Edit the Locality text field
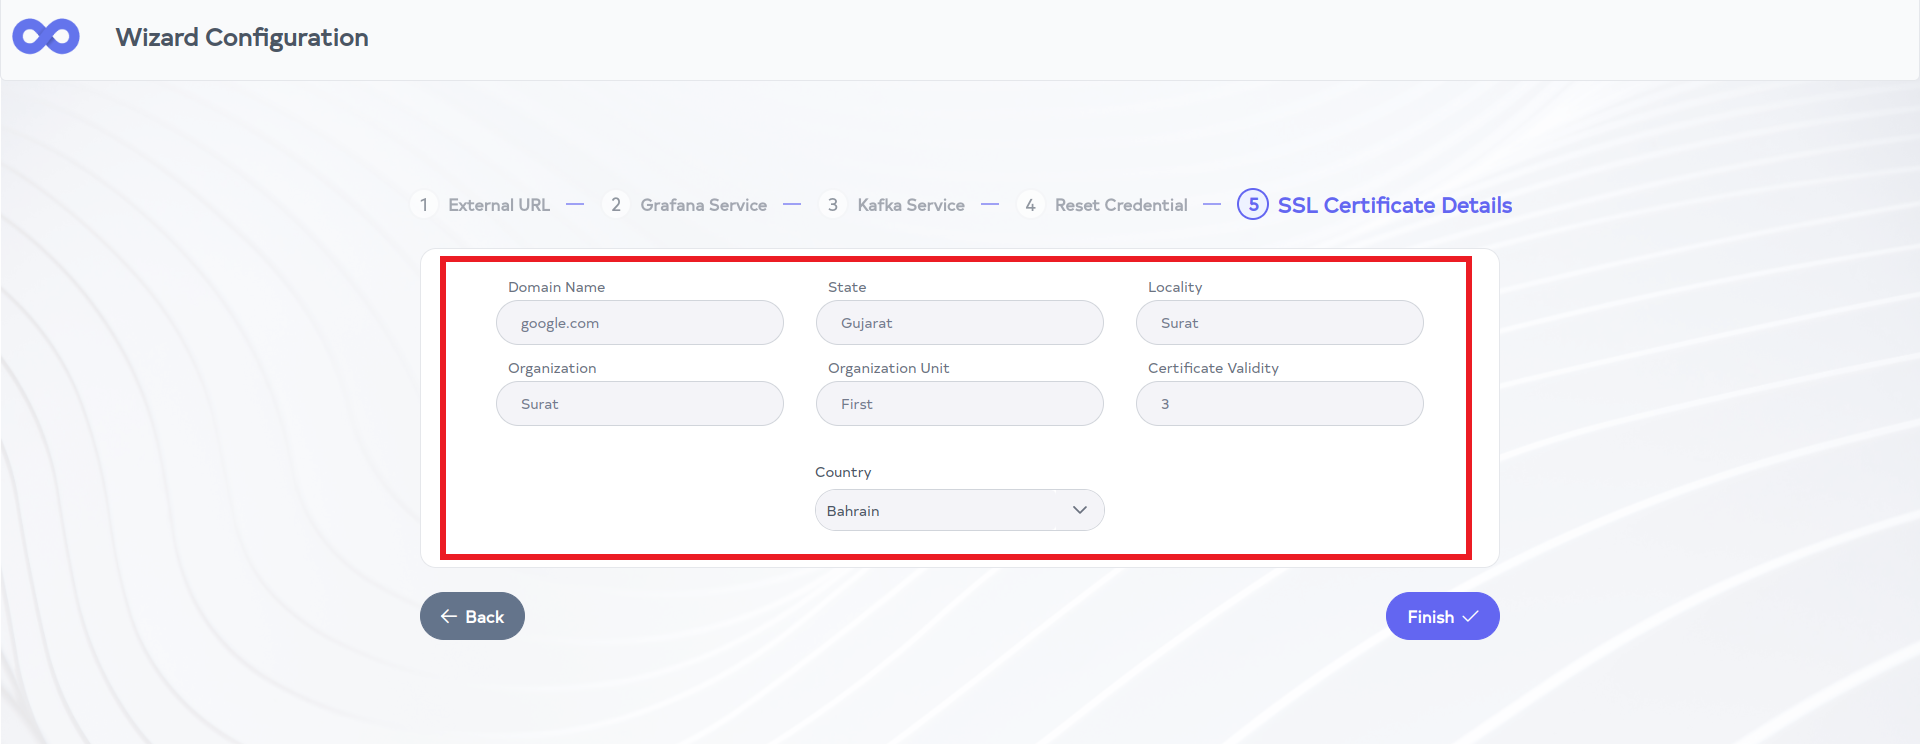Screen dimensions: 1920x744 tap(1279, 323)
